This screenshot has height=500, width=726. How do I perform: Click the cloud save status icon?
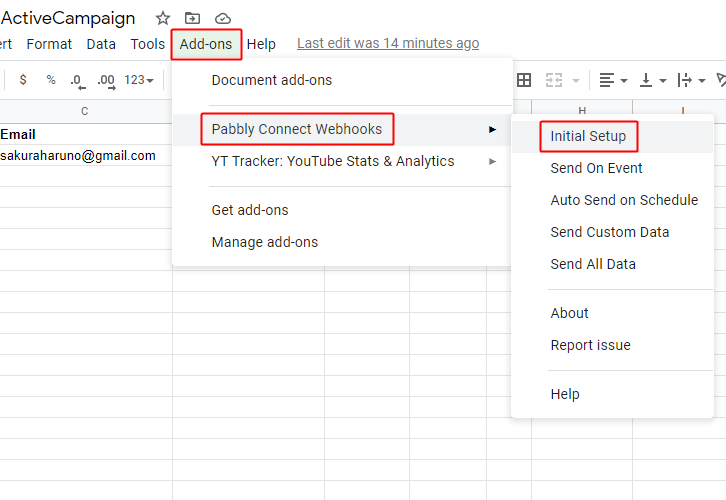(x=223, y=19)
